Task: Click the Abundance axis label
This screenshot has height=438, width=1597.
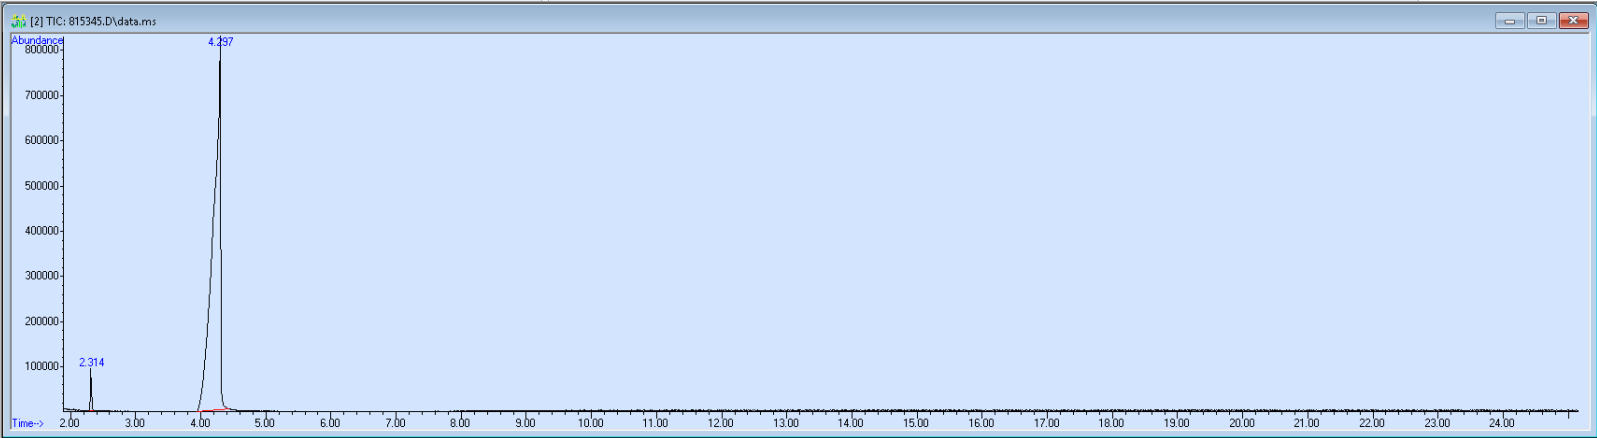Action: tap(37, 40)
